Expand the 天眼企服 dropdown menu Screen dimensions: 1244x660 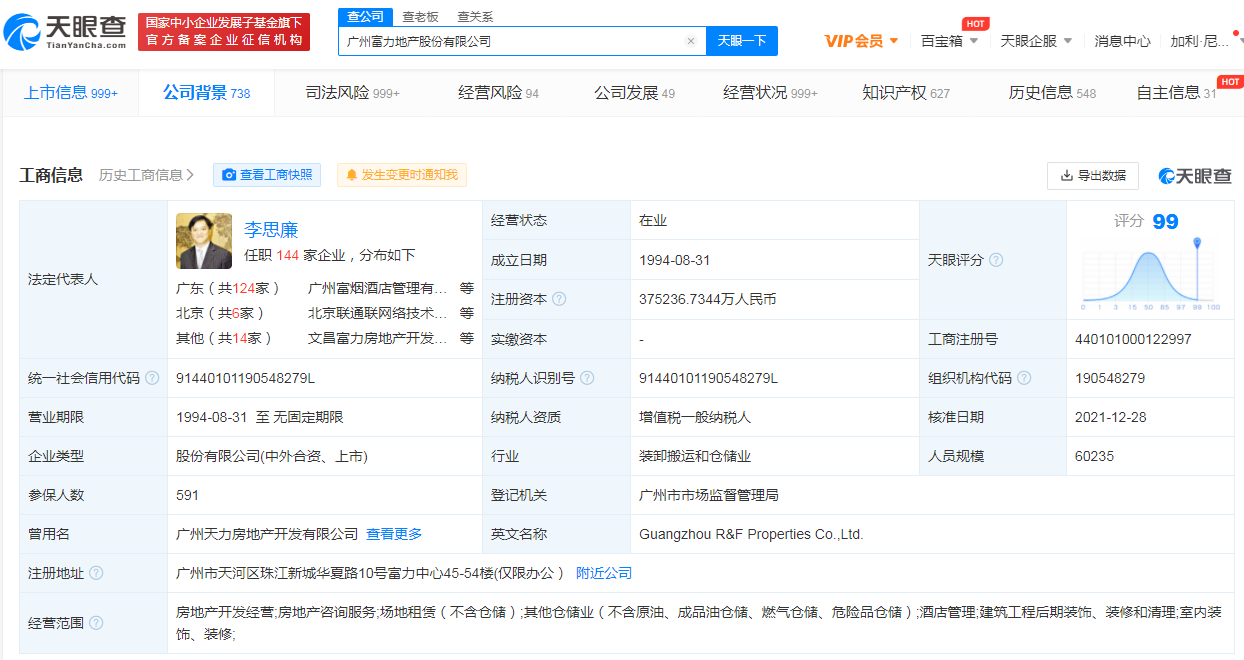tap(1036, 41)
